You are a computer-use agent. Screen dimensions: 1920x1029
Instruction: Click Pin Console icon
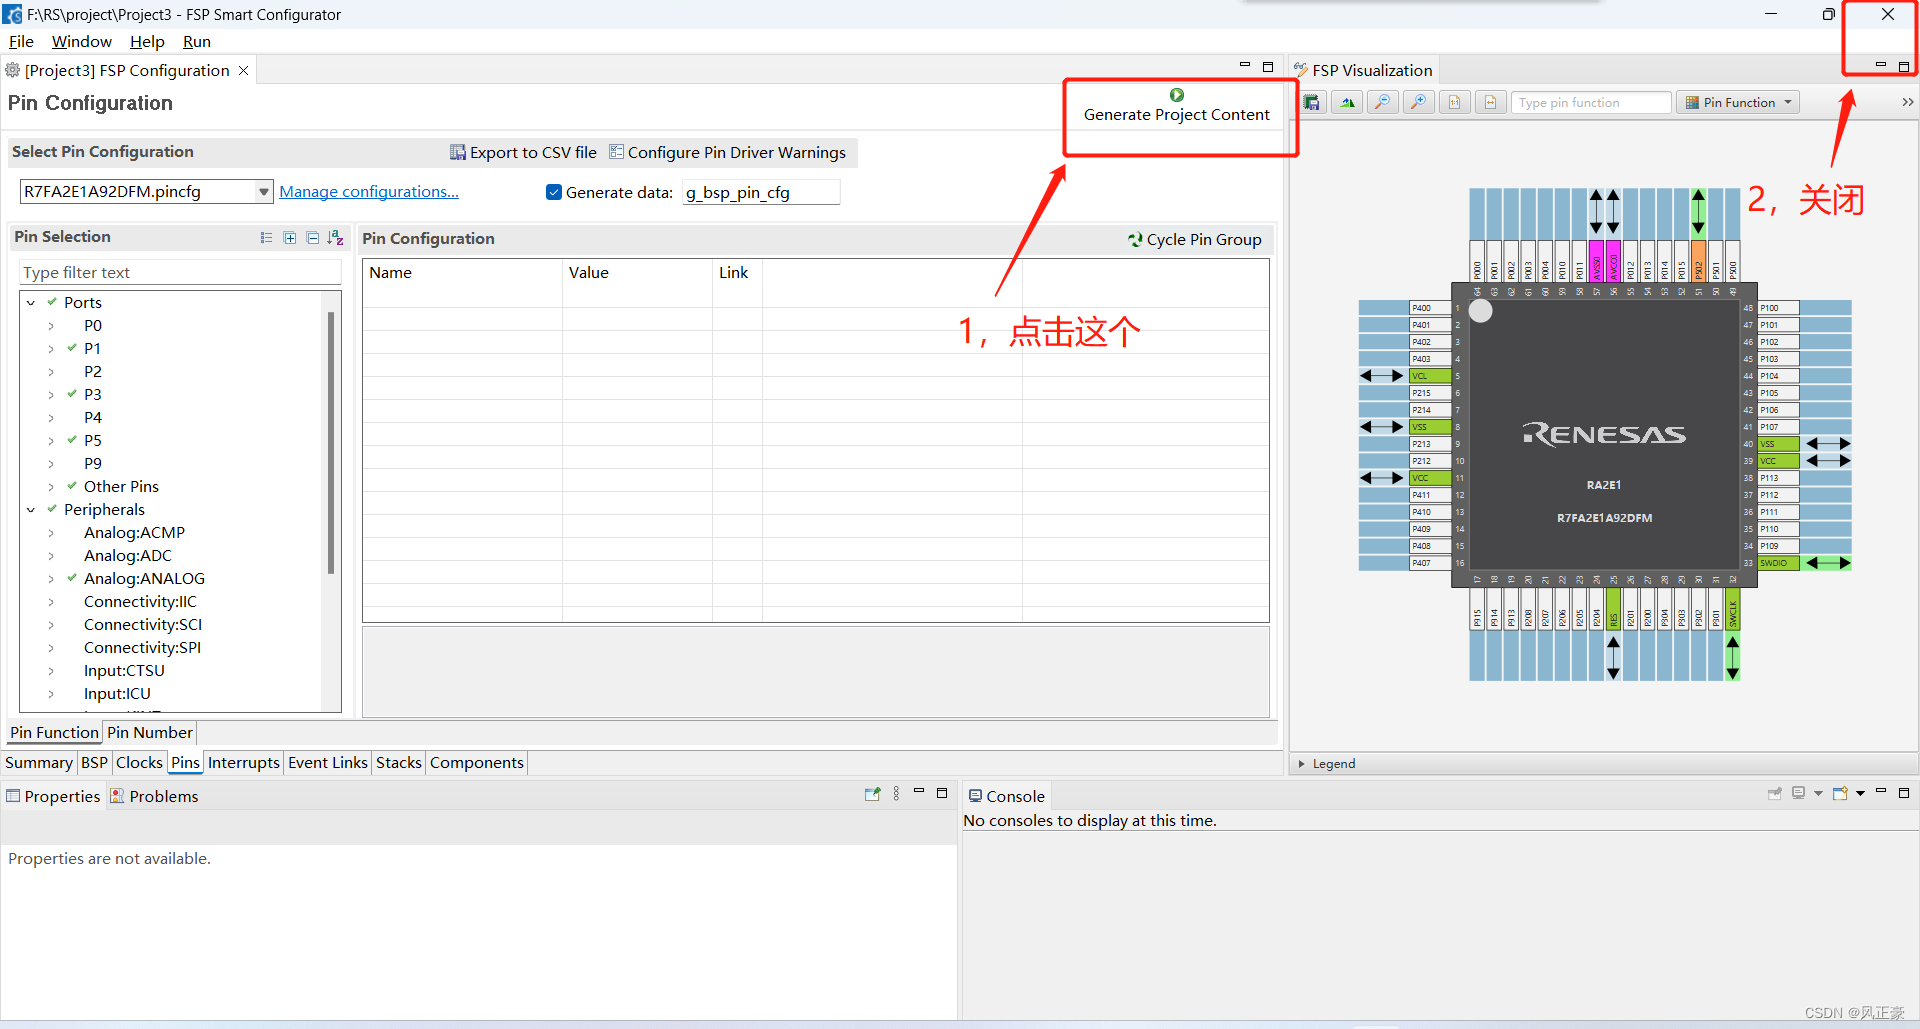tap(1775, 793)
